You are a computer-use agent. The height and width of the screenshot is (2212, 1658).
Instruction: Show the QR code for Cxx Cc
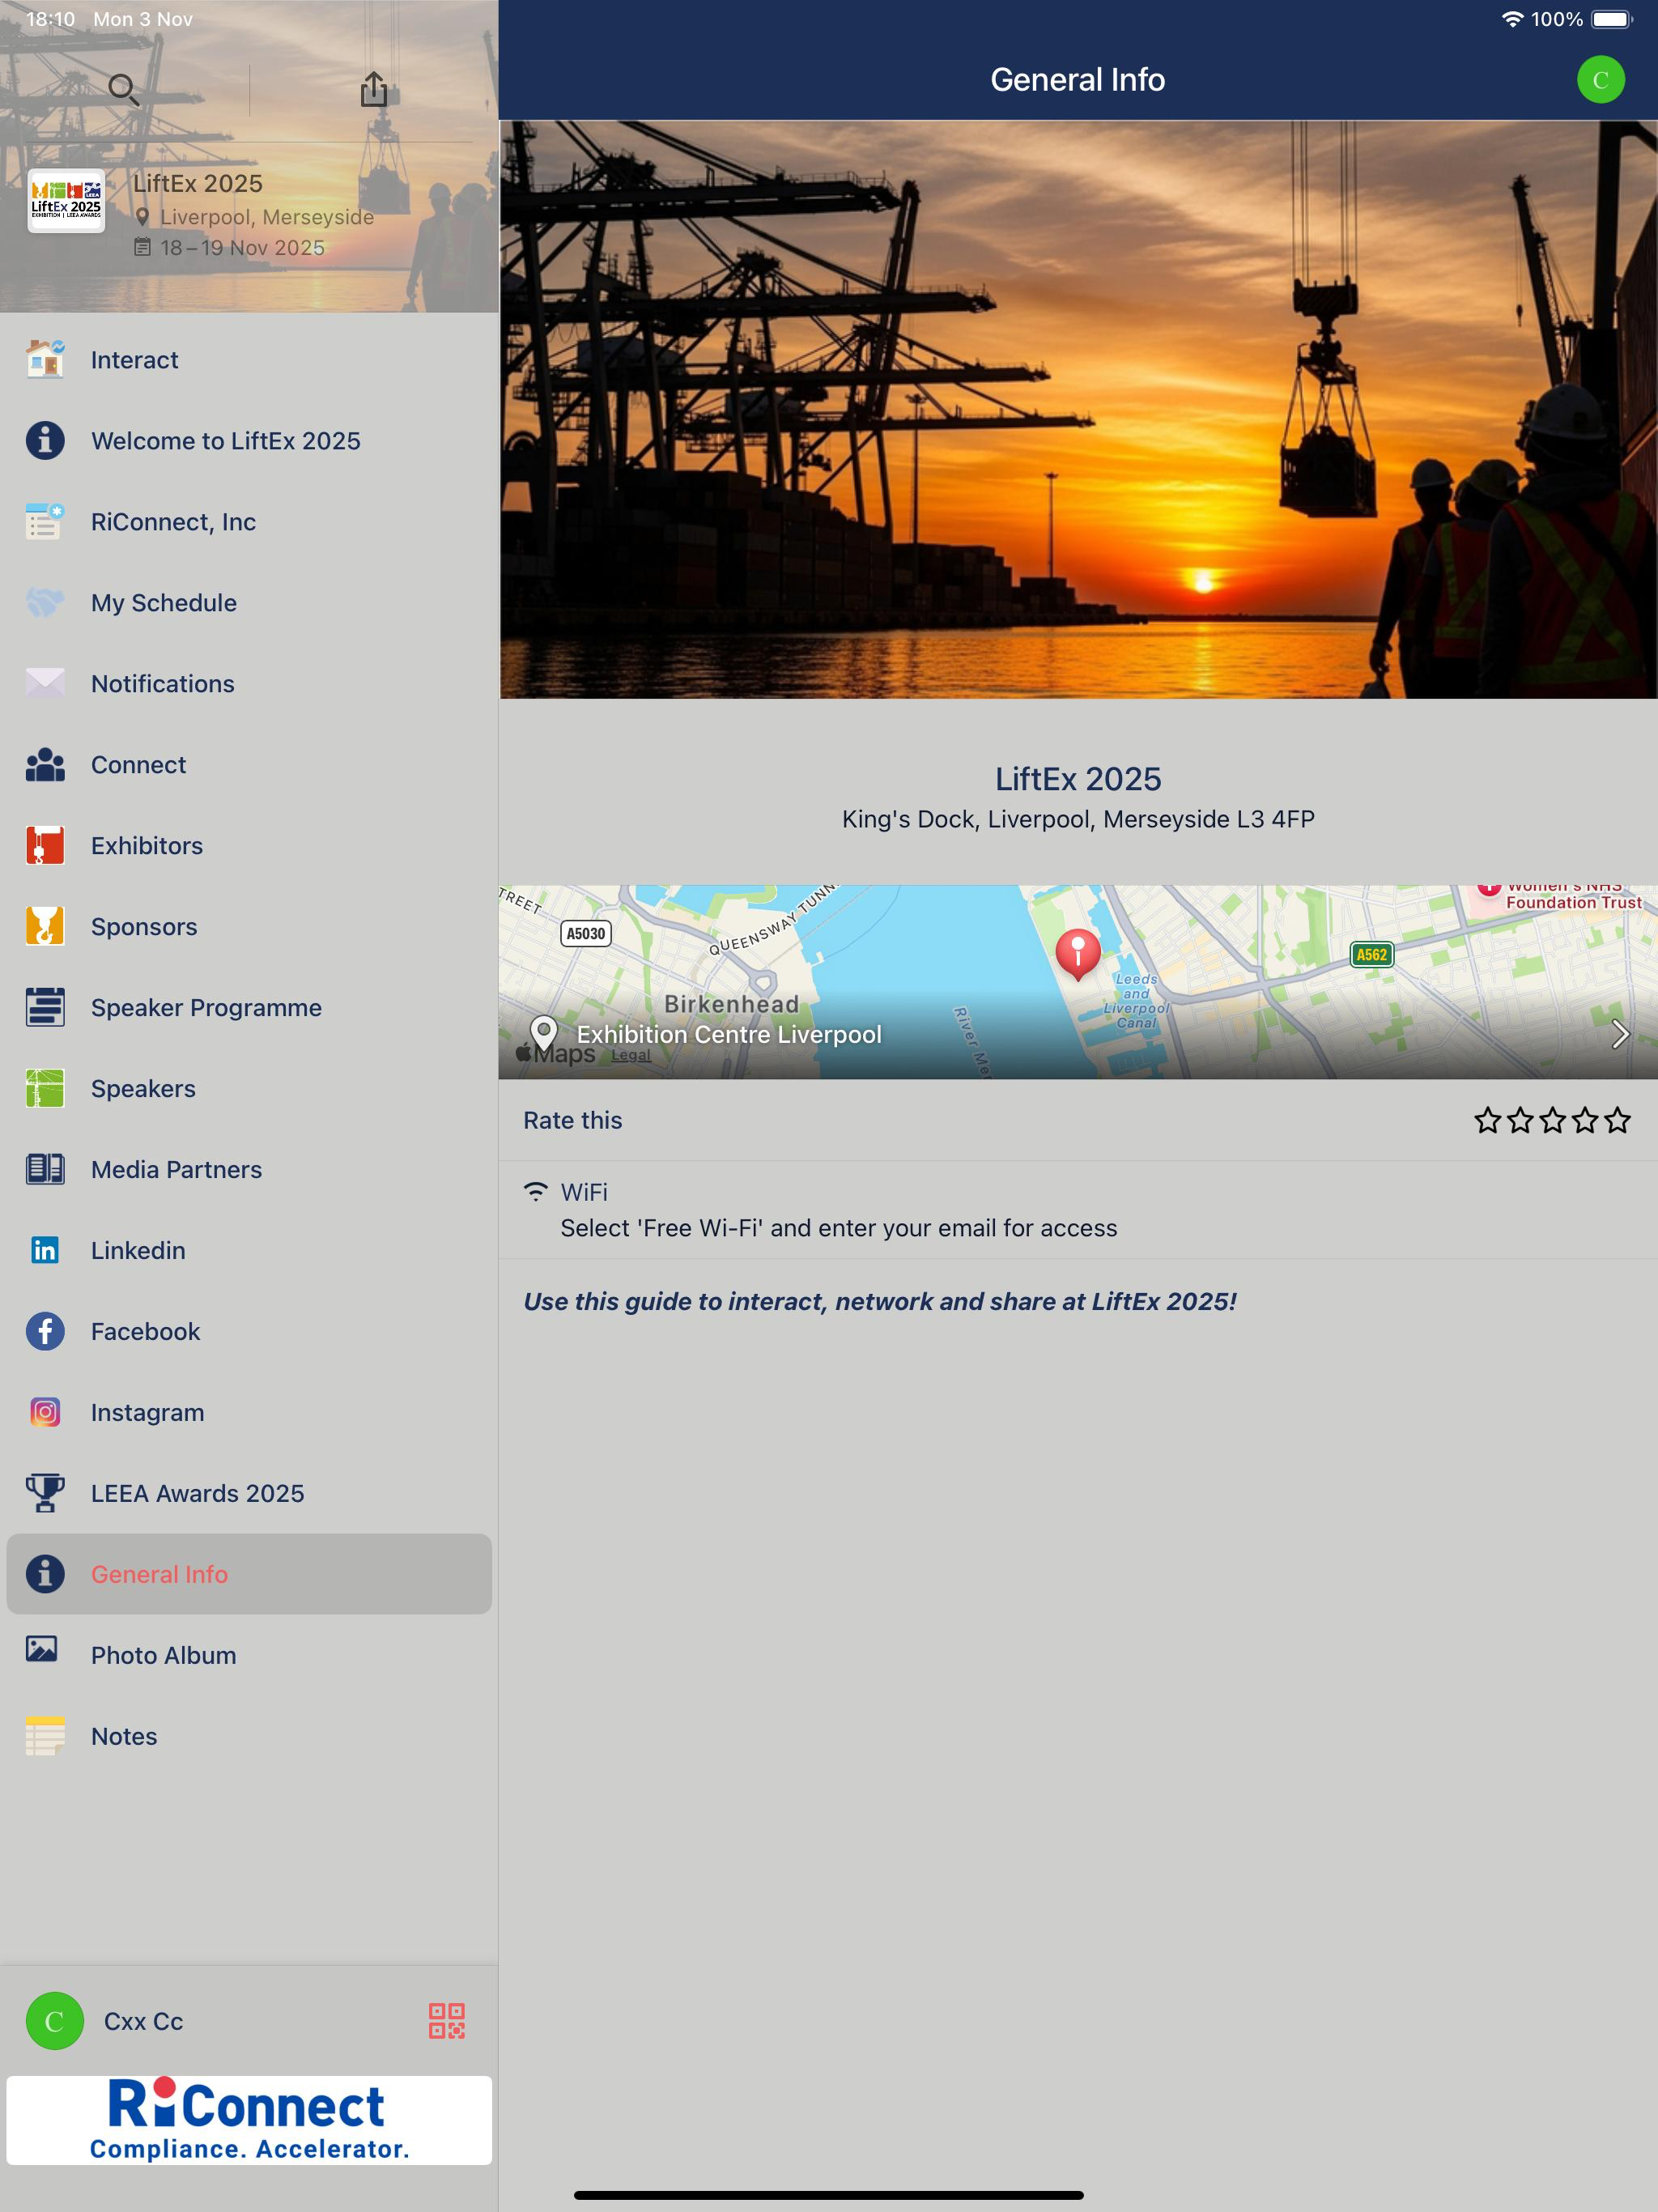(446, 2021)
